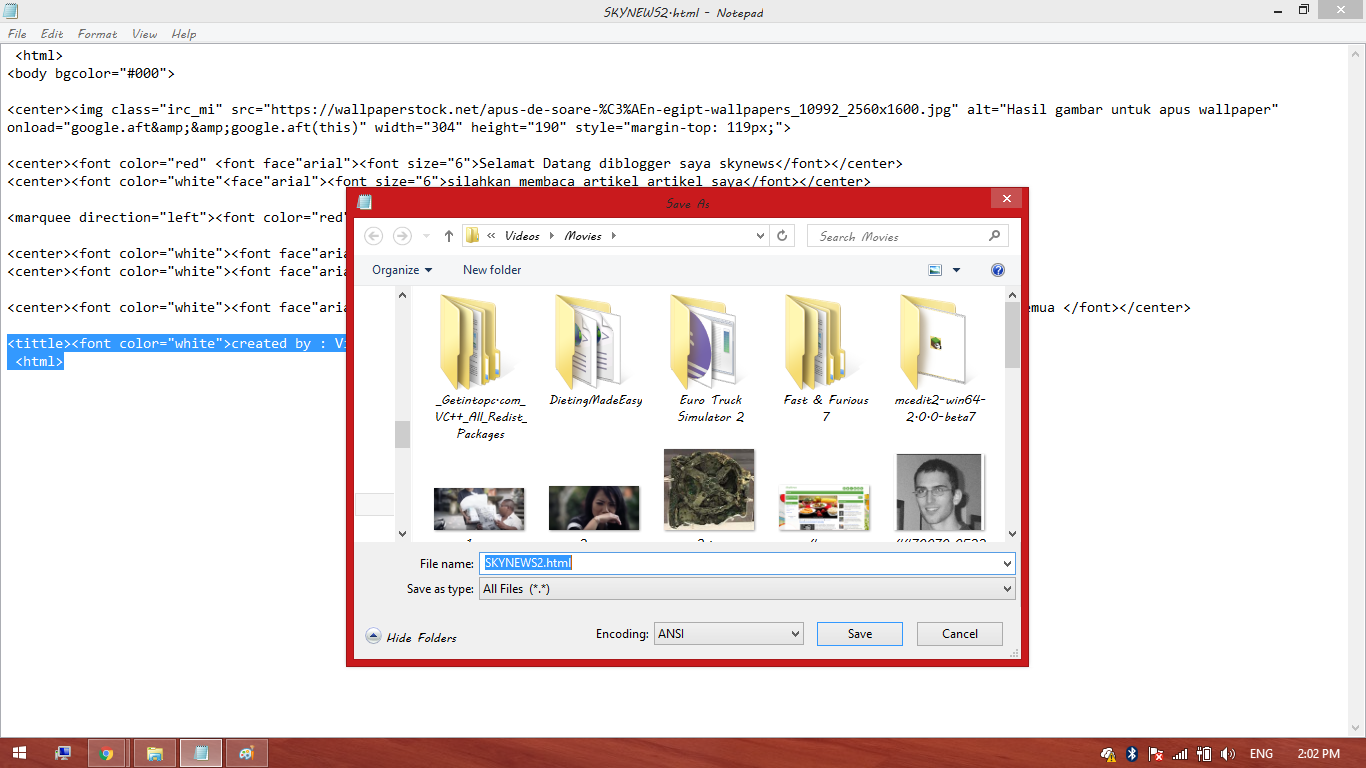
Task: Refresh the Movies folder contents
Action: click(782, 235)
